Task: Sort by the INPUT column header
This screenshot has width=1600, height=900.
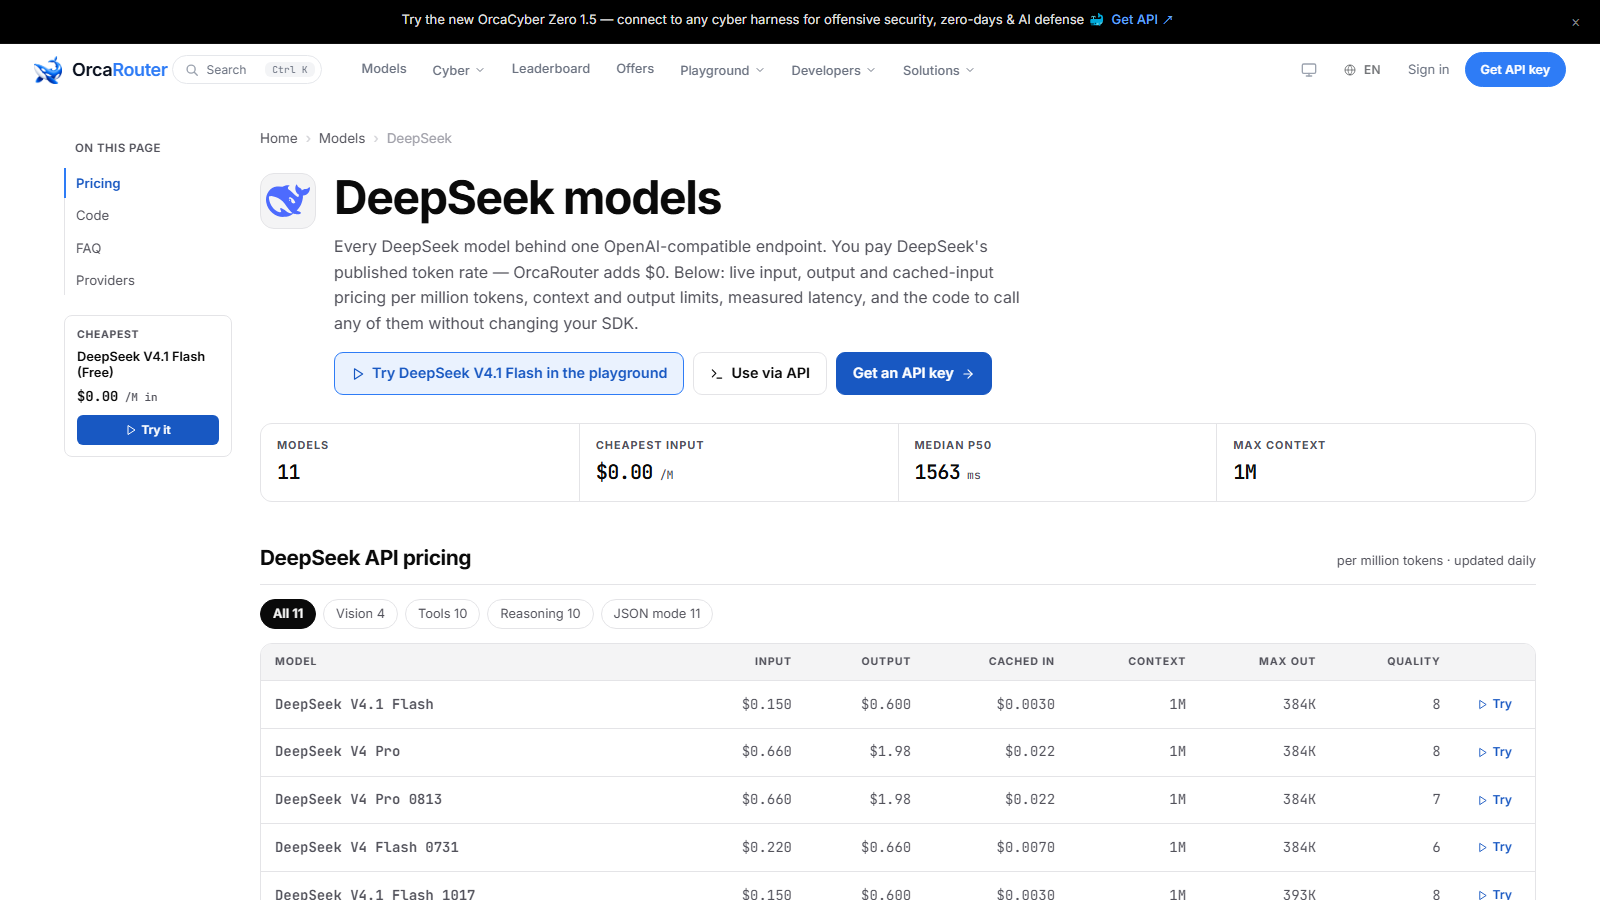Action: pyautogui.click(x=773, y=662)
